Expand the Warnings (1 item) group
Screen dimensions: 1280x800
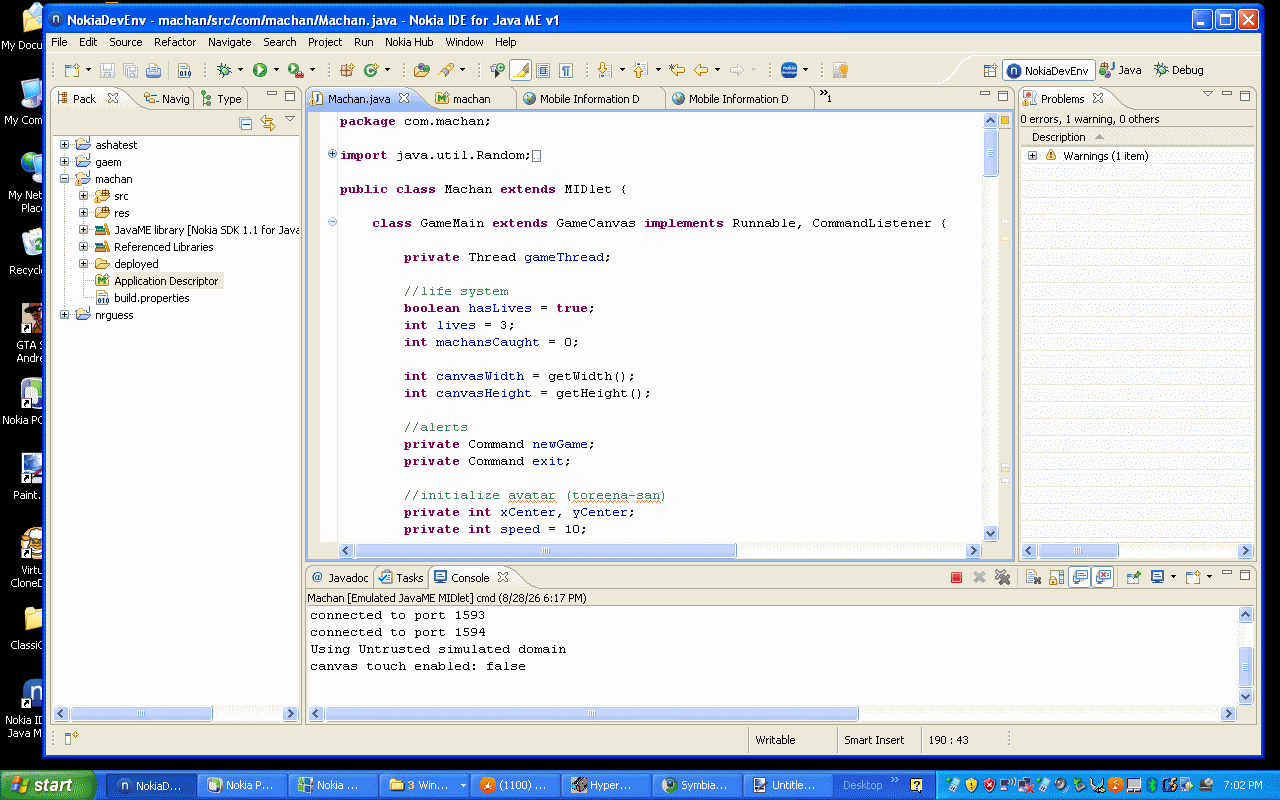coord(1032,156)
